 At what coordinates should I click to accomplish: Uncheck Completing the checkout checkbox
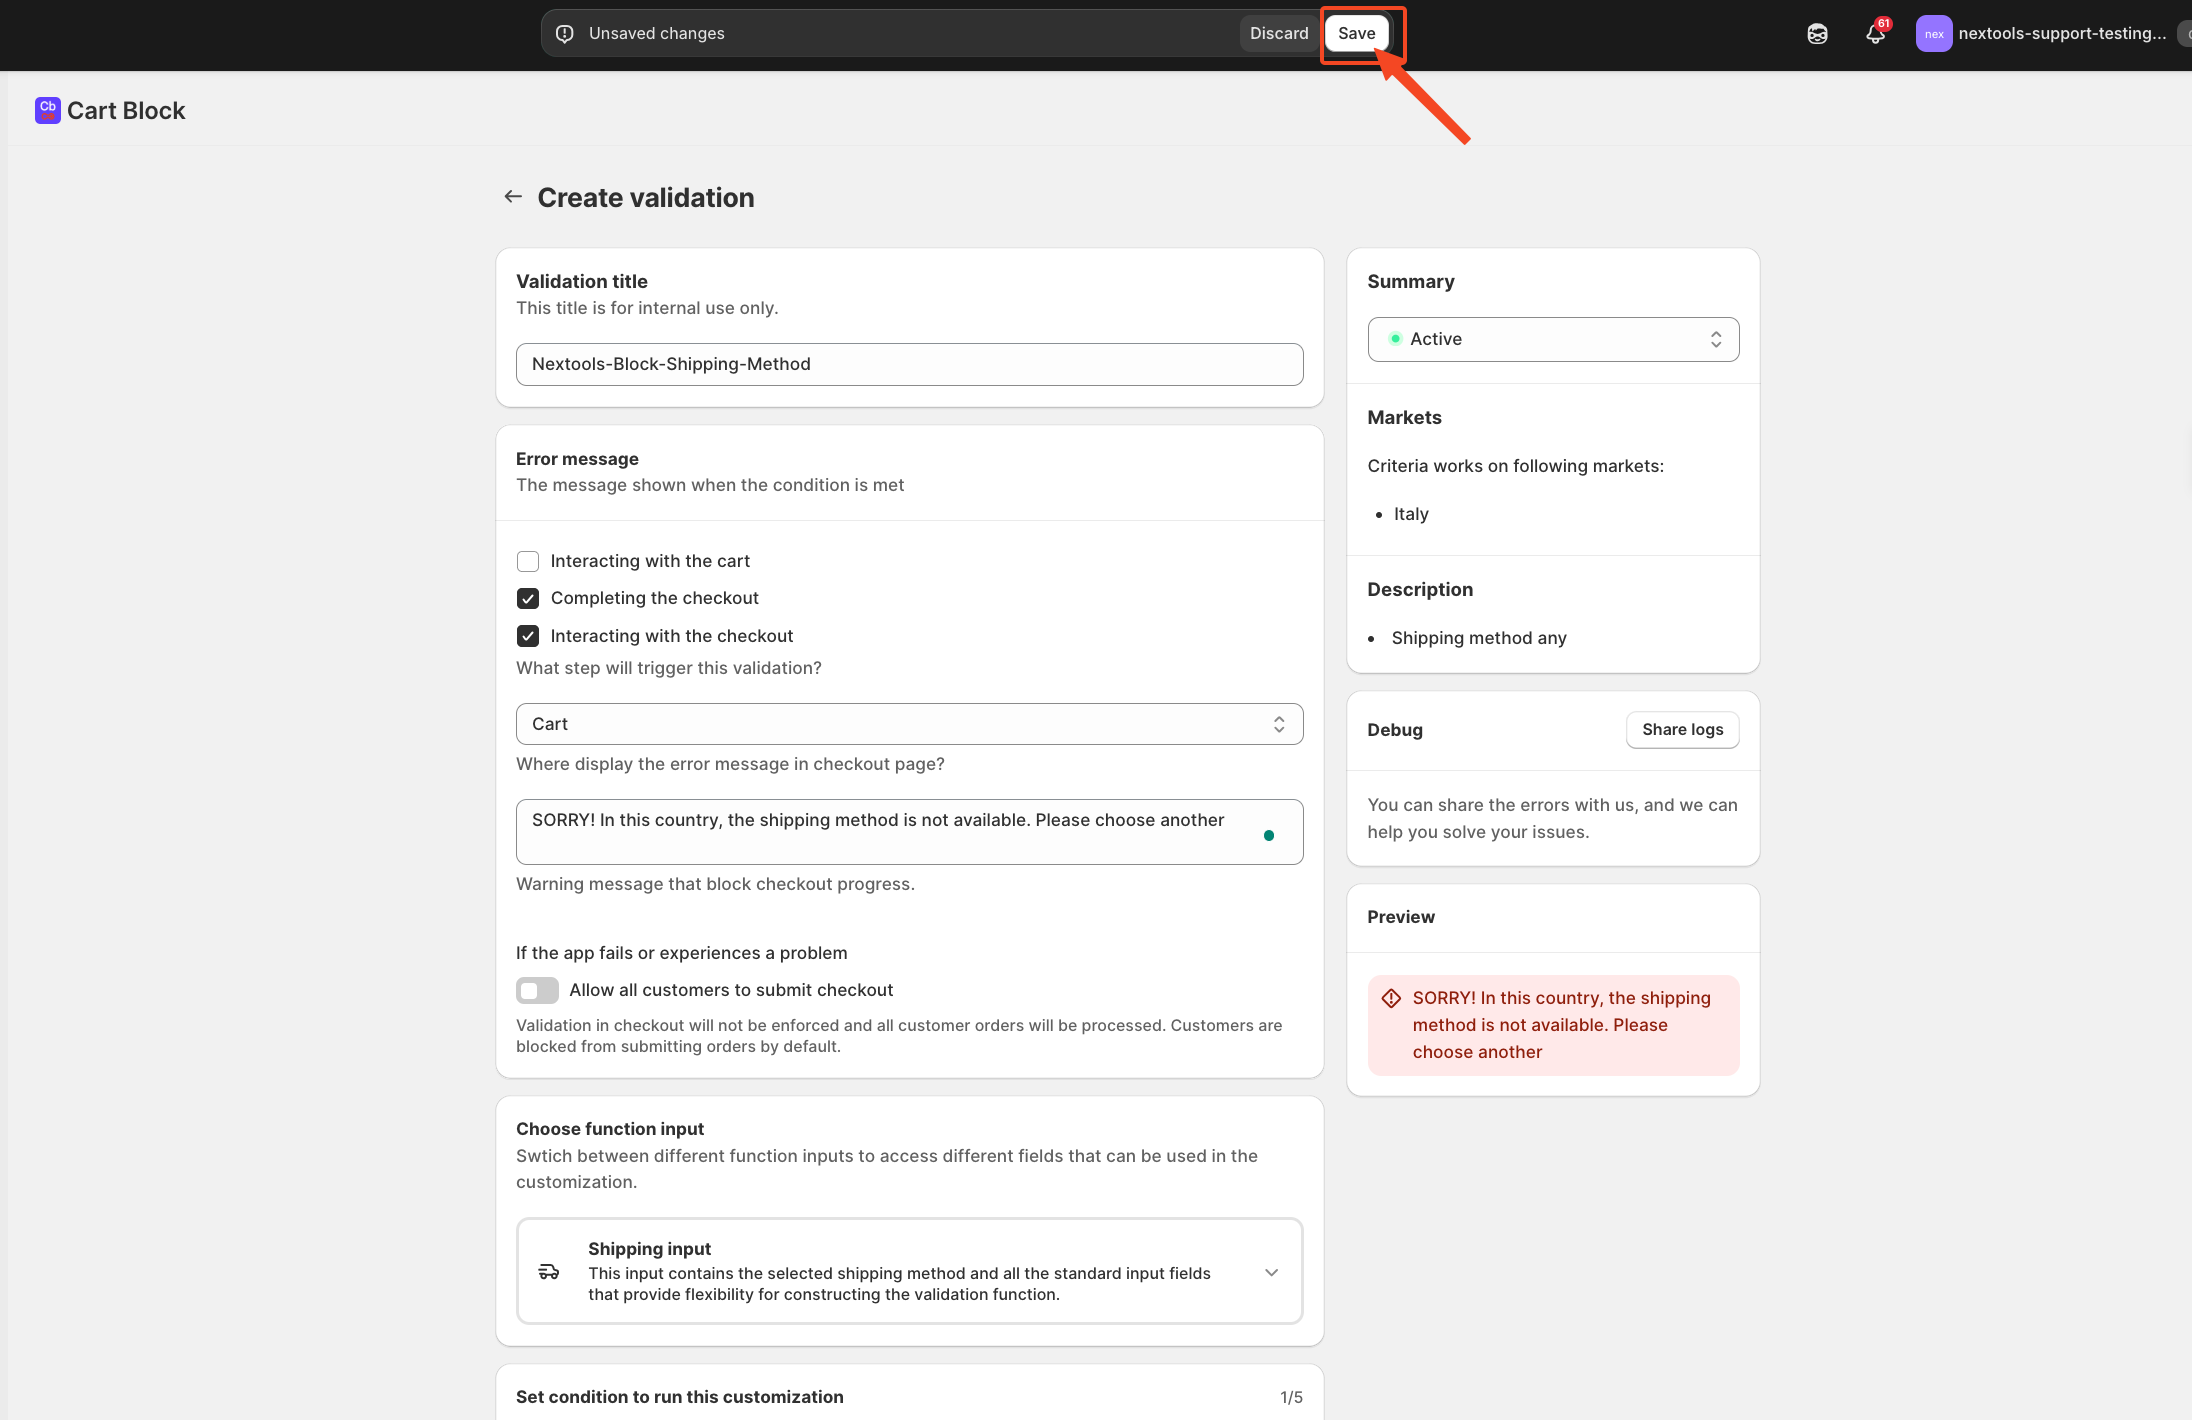[x=528, y=598]
